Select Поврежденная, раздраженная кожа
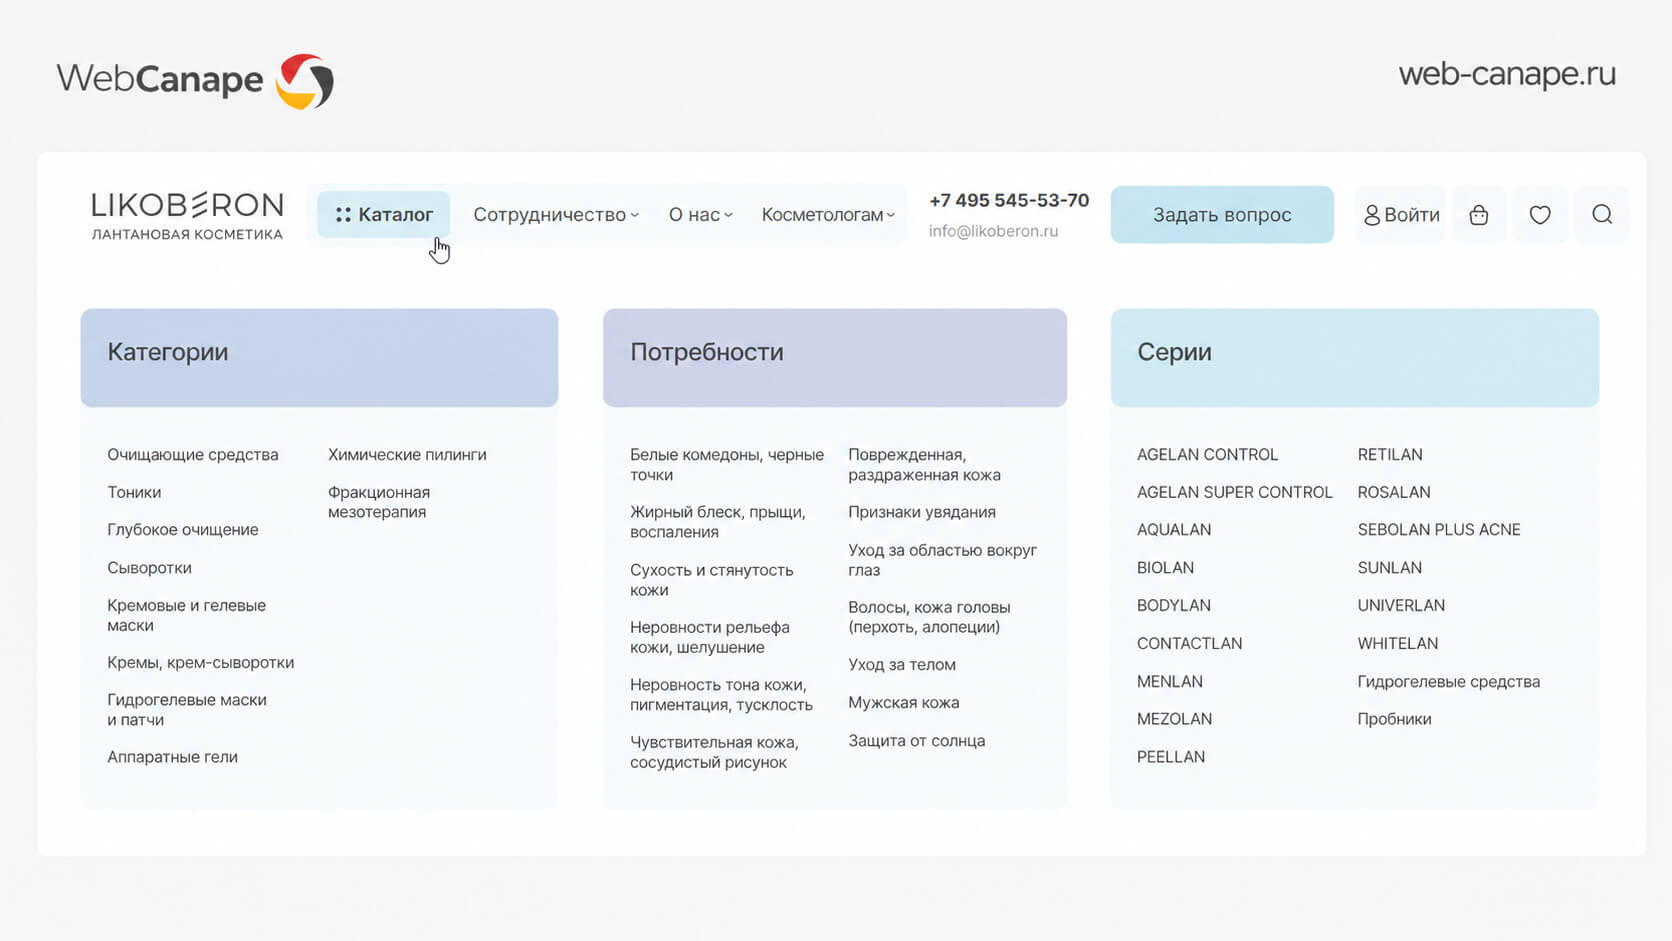 coord(924,464)
